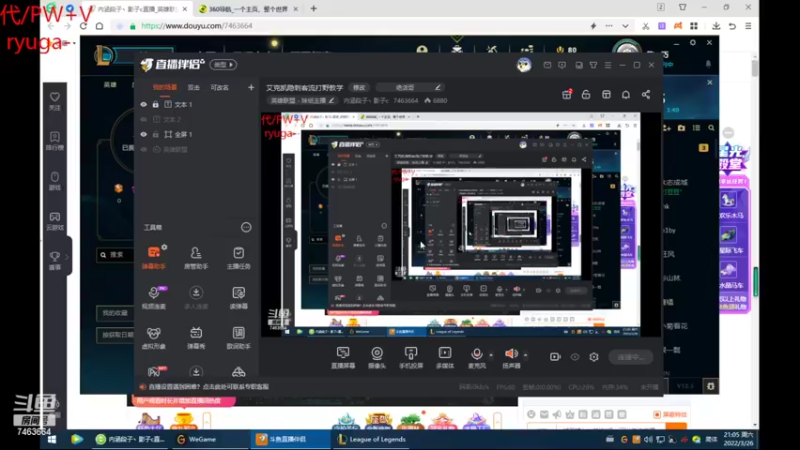Viewport: 800px width, 450px height.
Task: Select the 全屏 1 source row
Action: [x=197, y=134]
